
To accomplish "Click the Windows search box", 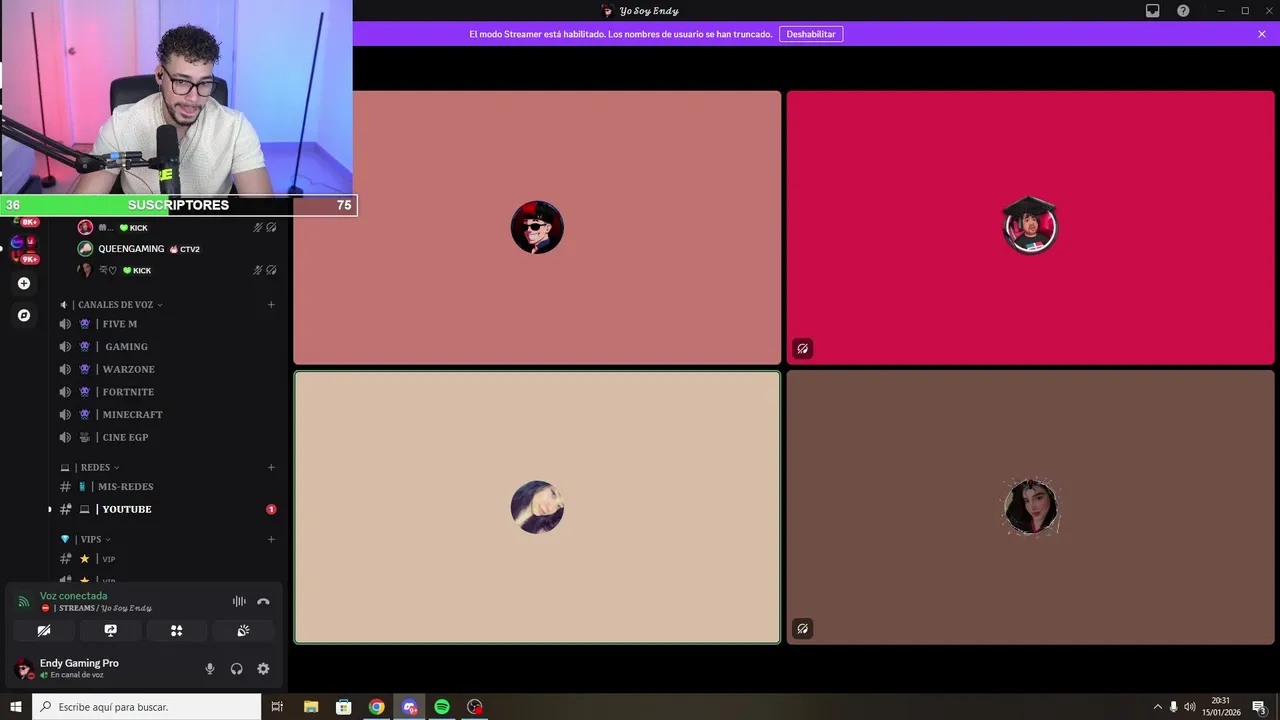I will pos(147,707).
